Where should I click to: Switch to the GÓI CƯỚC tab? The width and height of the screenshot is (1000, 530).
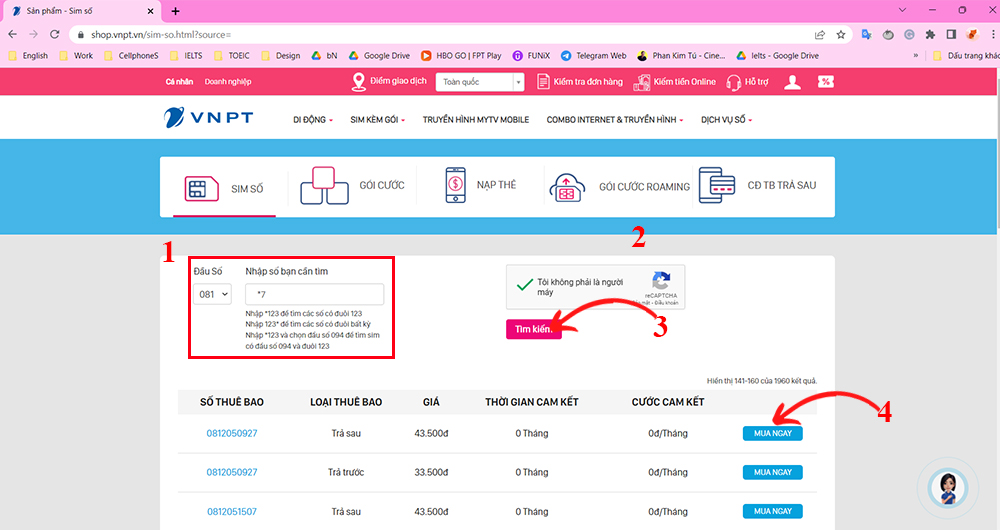coord(352,186)
